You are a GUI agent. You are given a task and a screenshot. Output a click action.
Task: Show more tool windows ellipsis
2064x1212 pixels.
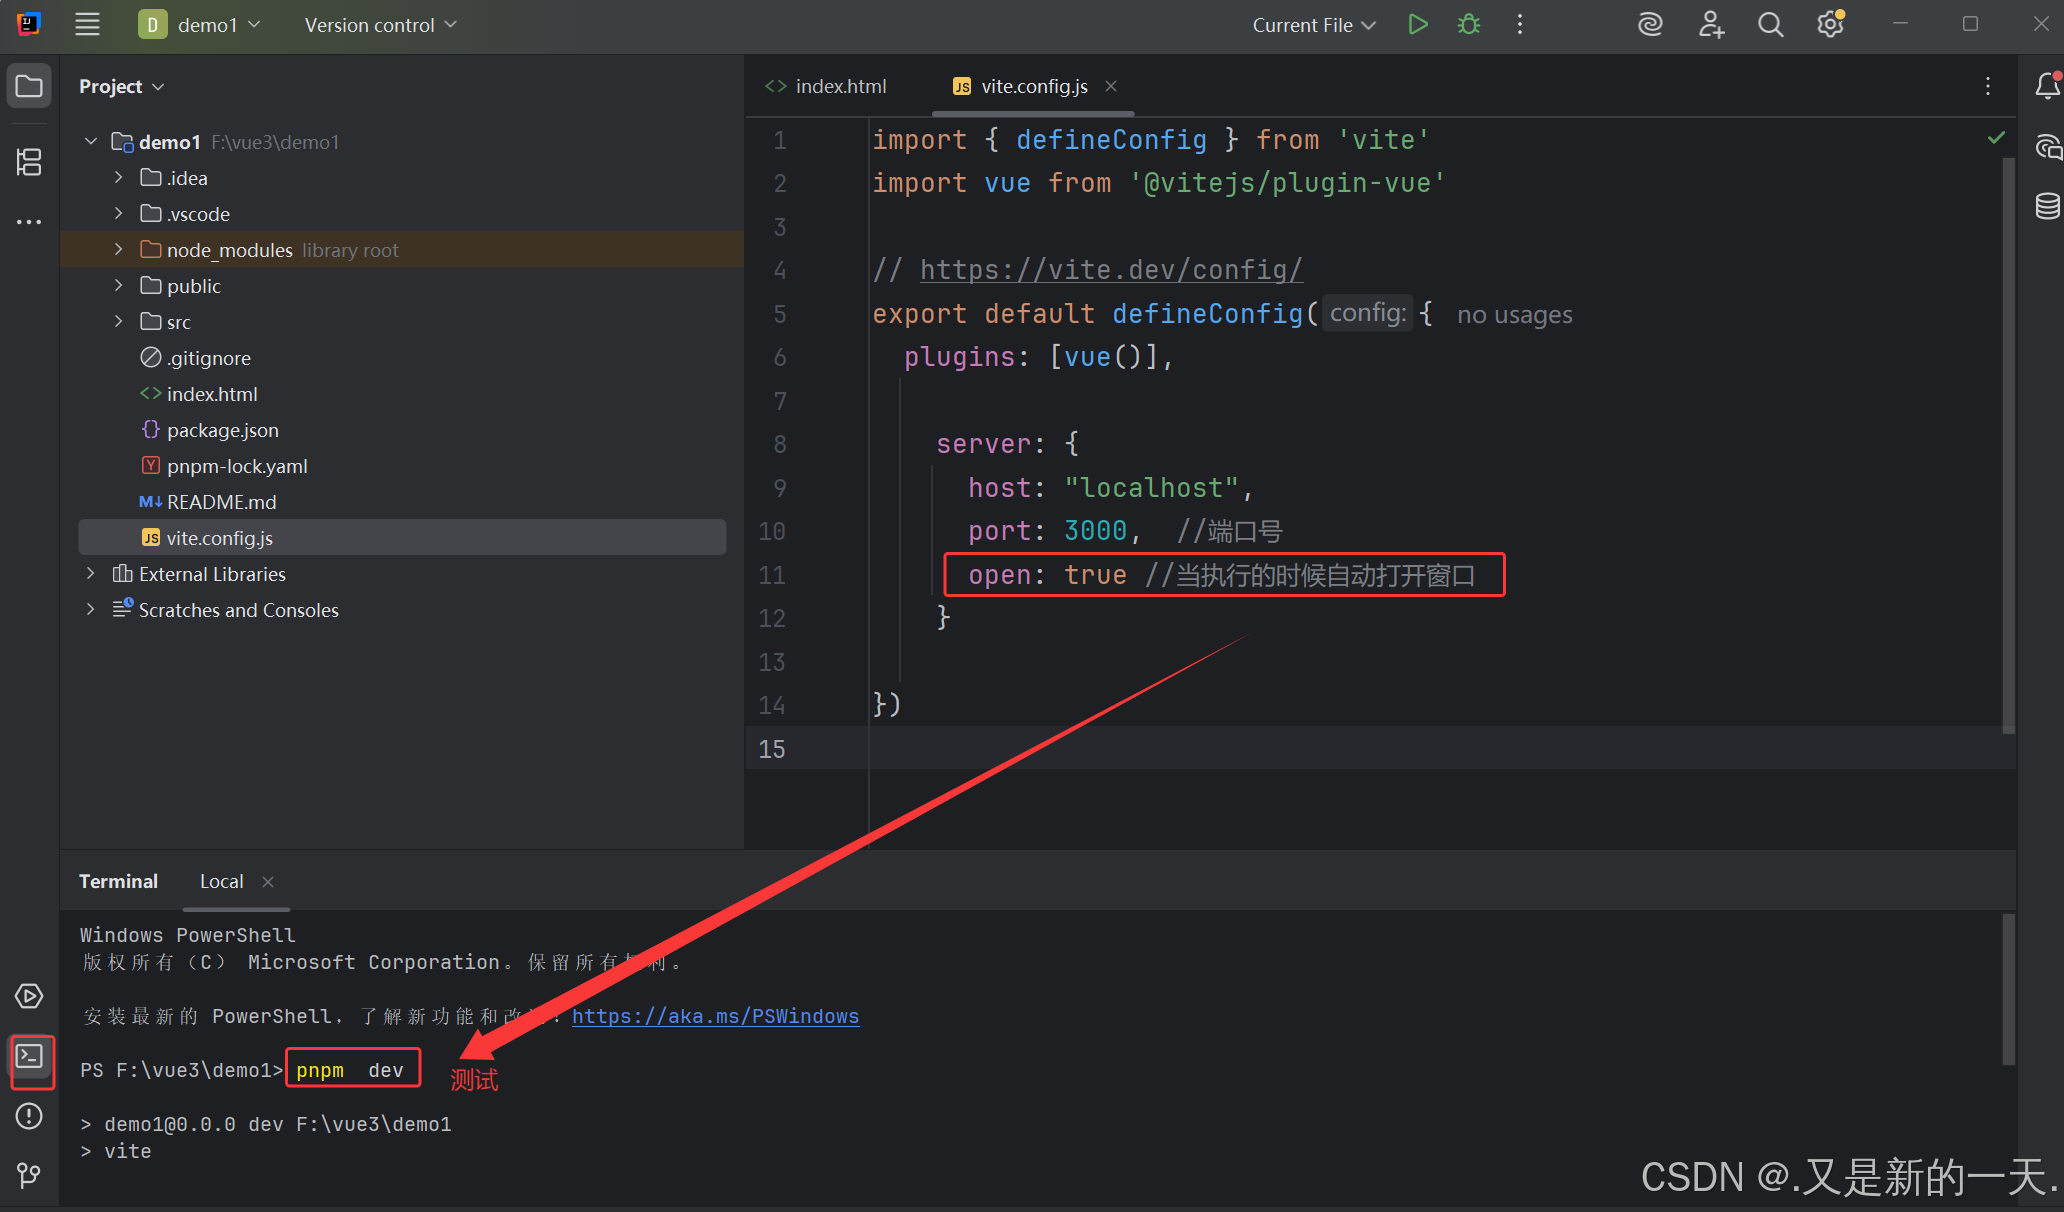click(x=29, y=221)
